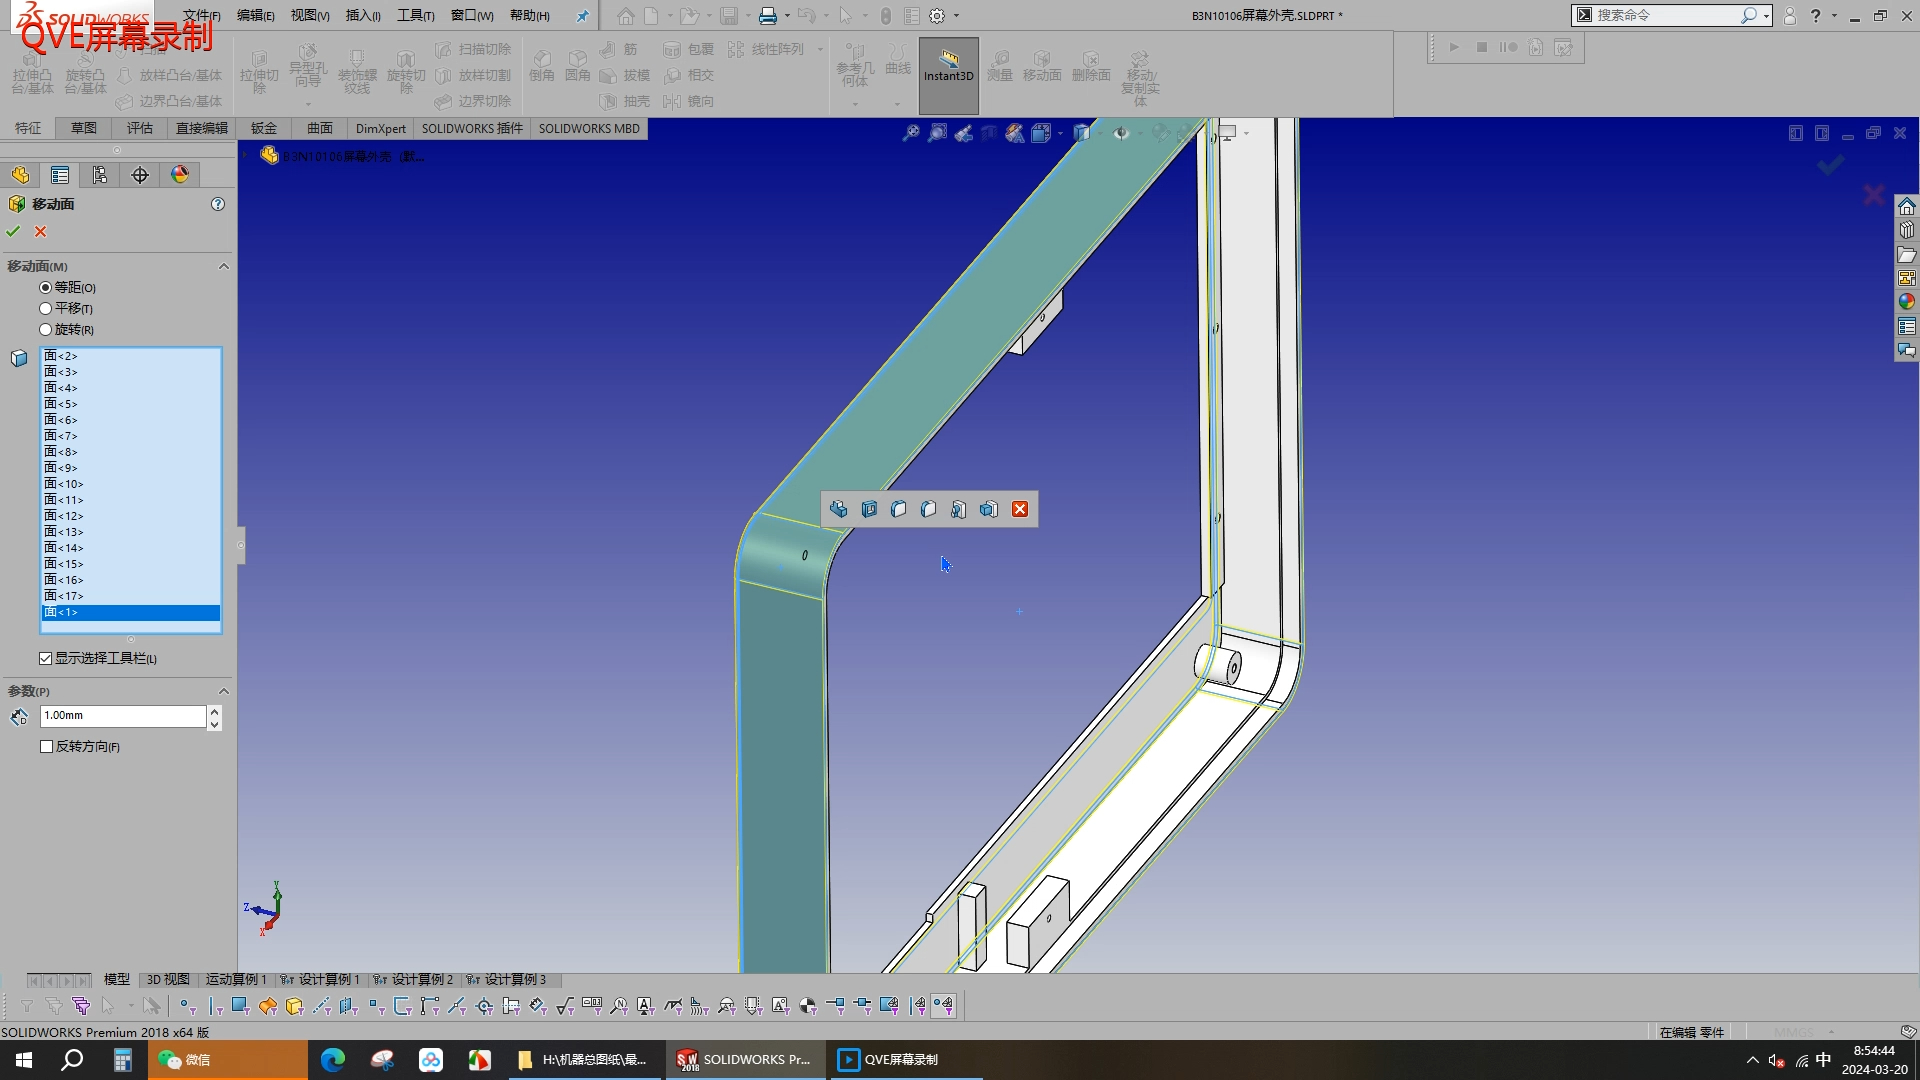The image size is (1920, 1080).
Task: Collapse the 移动面(M) section
Action: point(223,266)
